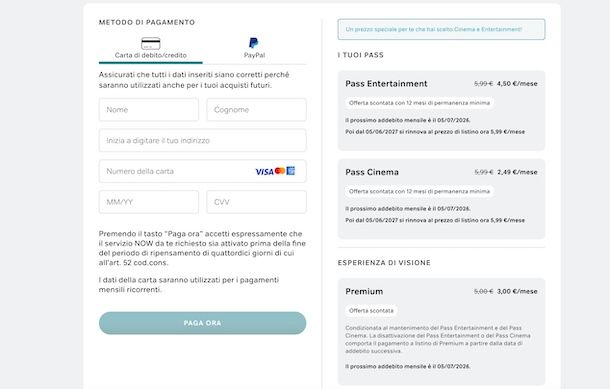Click 'Offerta scontata' badge under Premium
The height and width of the screenshot is (389, 610).
[371, 310]
